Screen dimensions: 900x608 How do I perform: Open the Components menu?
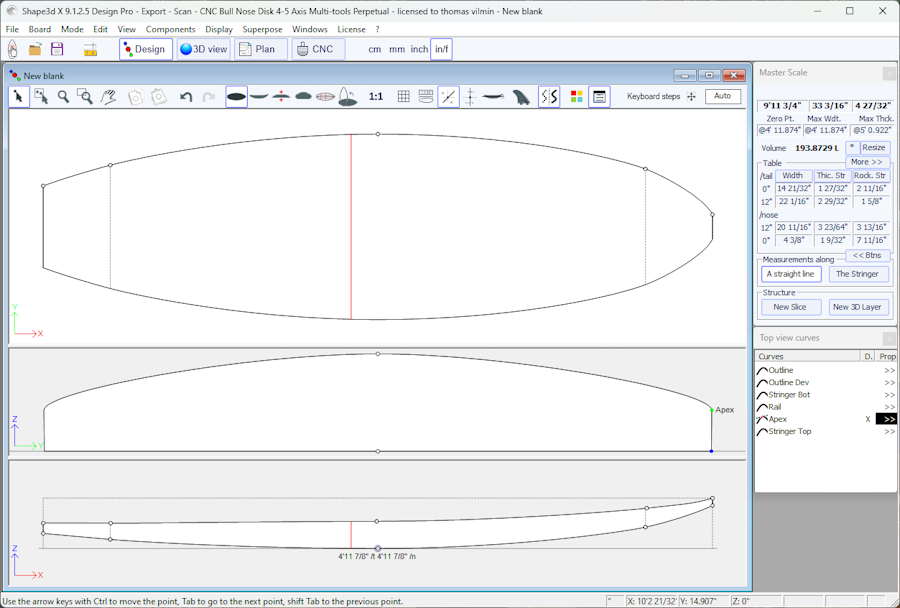(170, 30)
